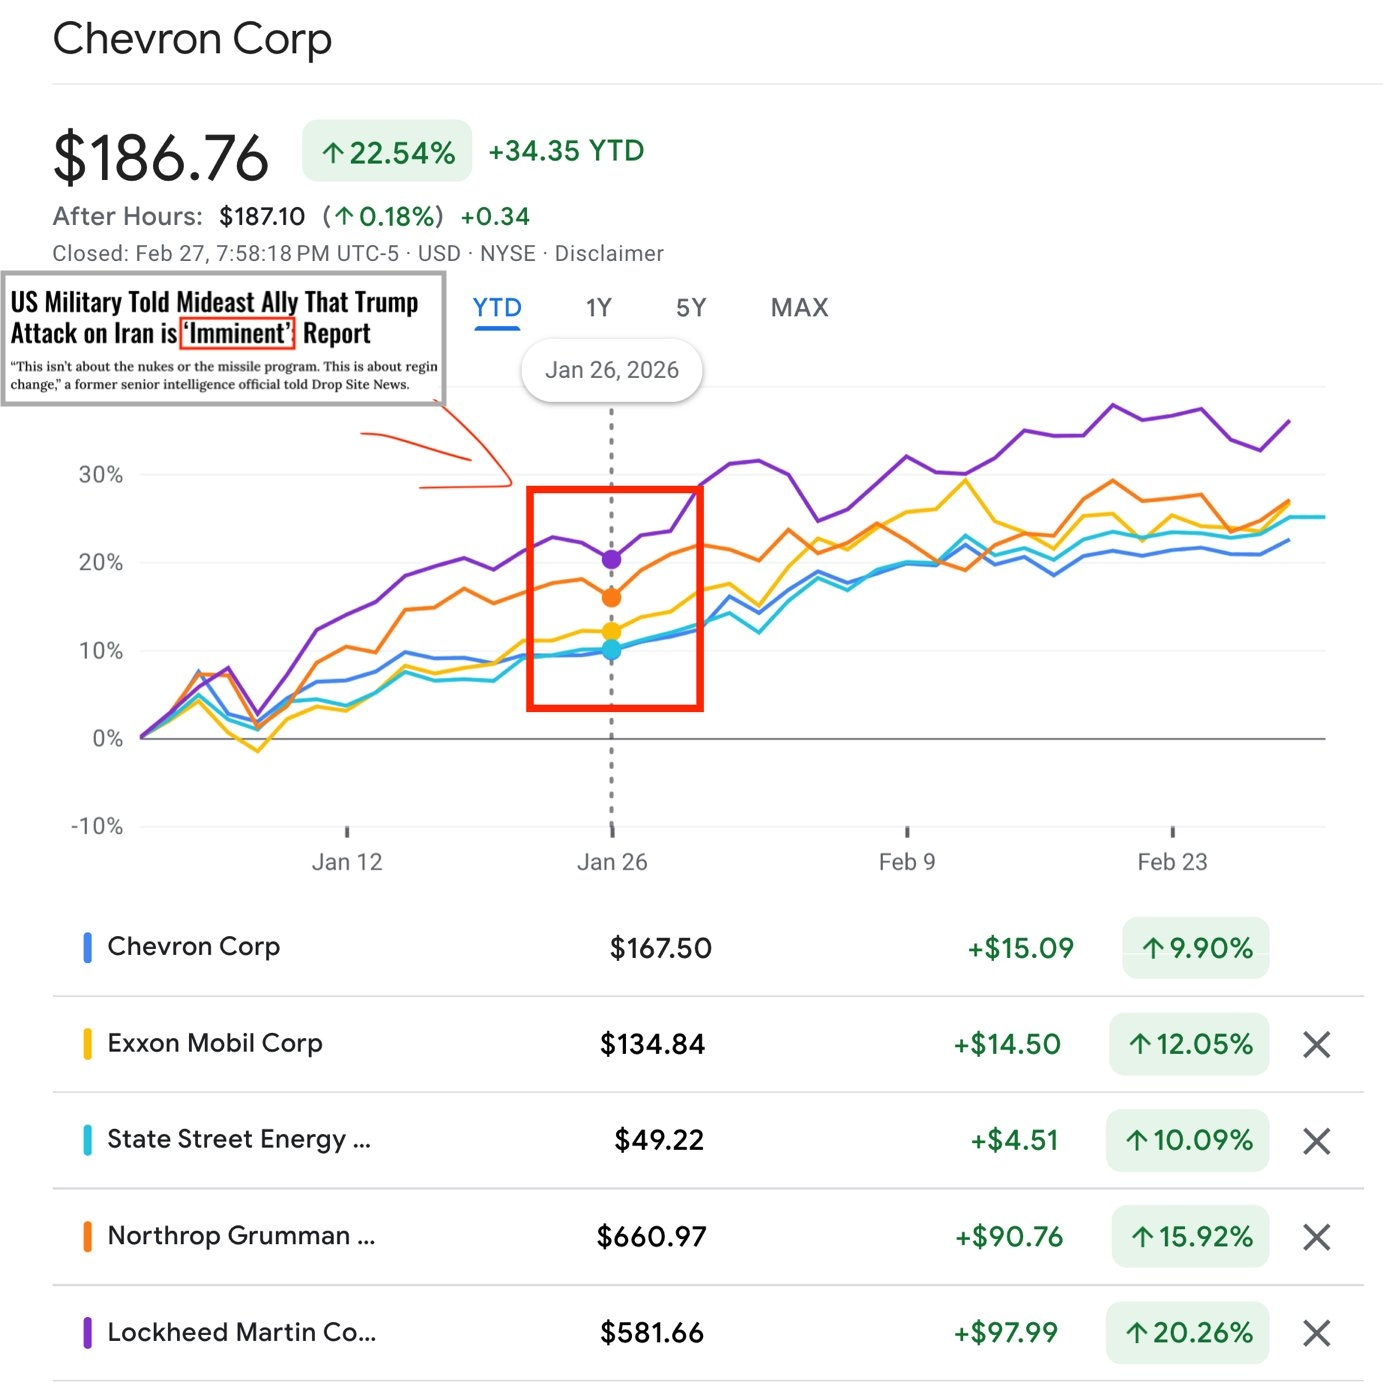Remove State Street Energy comparison
The image size is (1383, 1389).
(1316, 1141)
